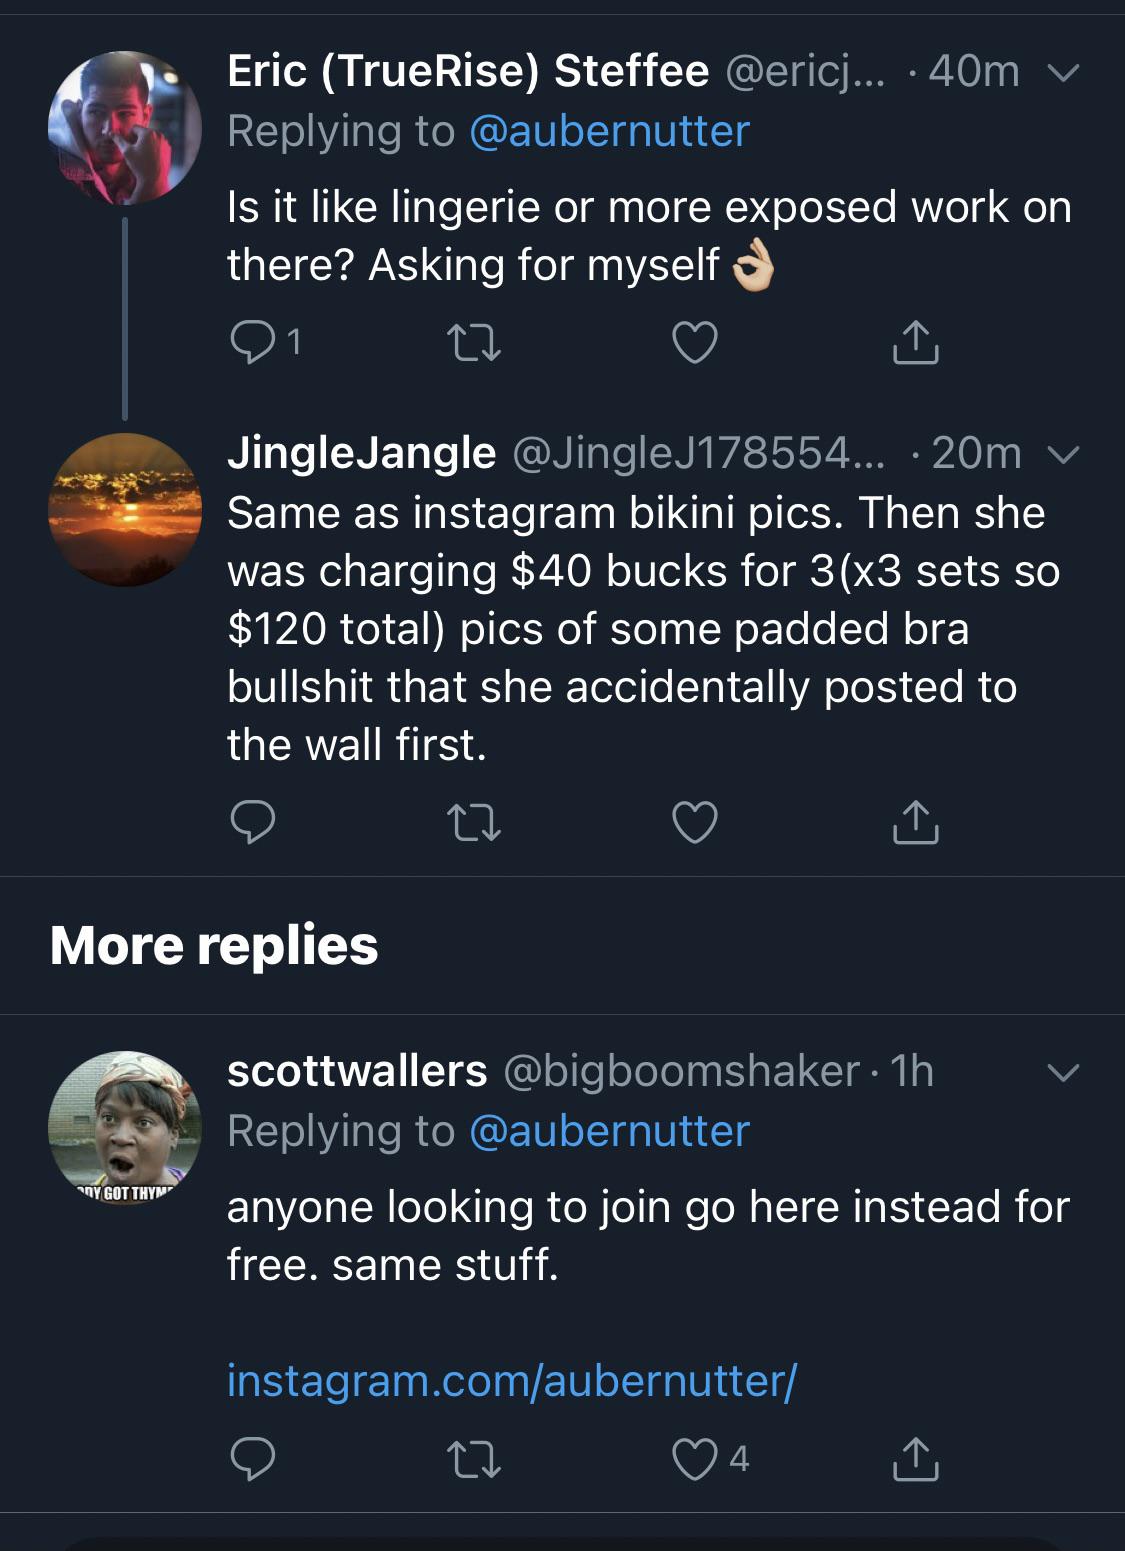Open @aubernutter profile from Eric's reply
This screenshot has height=1551, width=1125.
pos(611,130)
